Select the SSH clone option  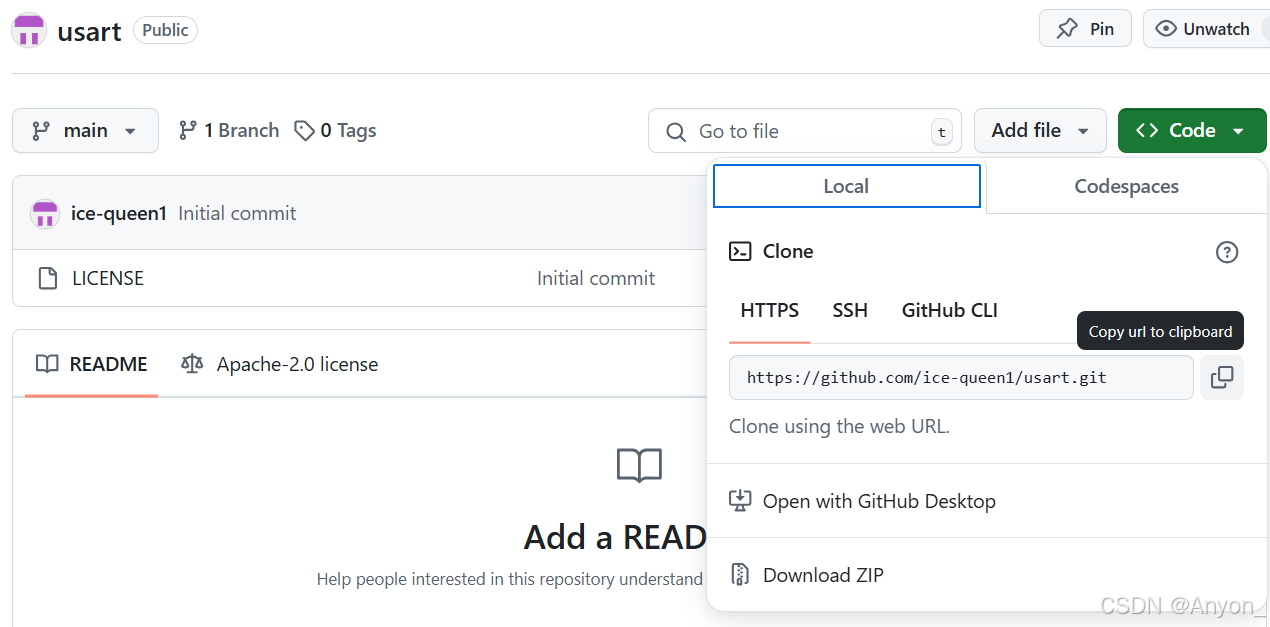coord(850,310)
